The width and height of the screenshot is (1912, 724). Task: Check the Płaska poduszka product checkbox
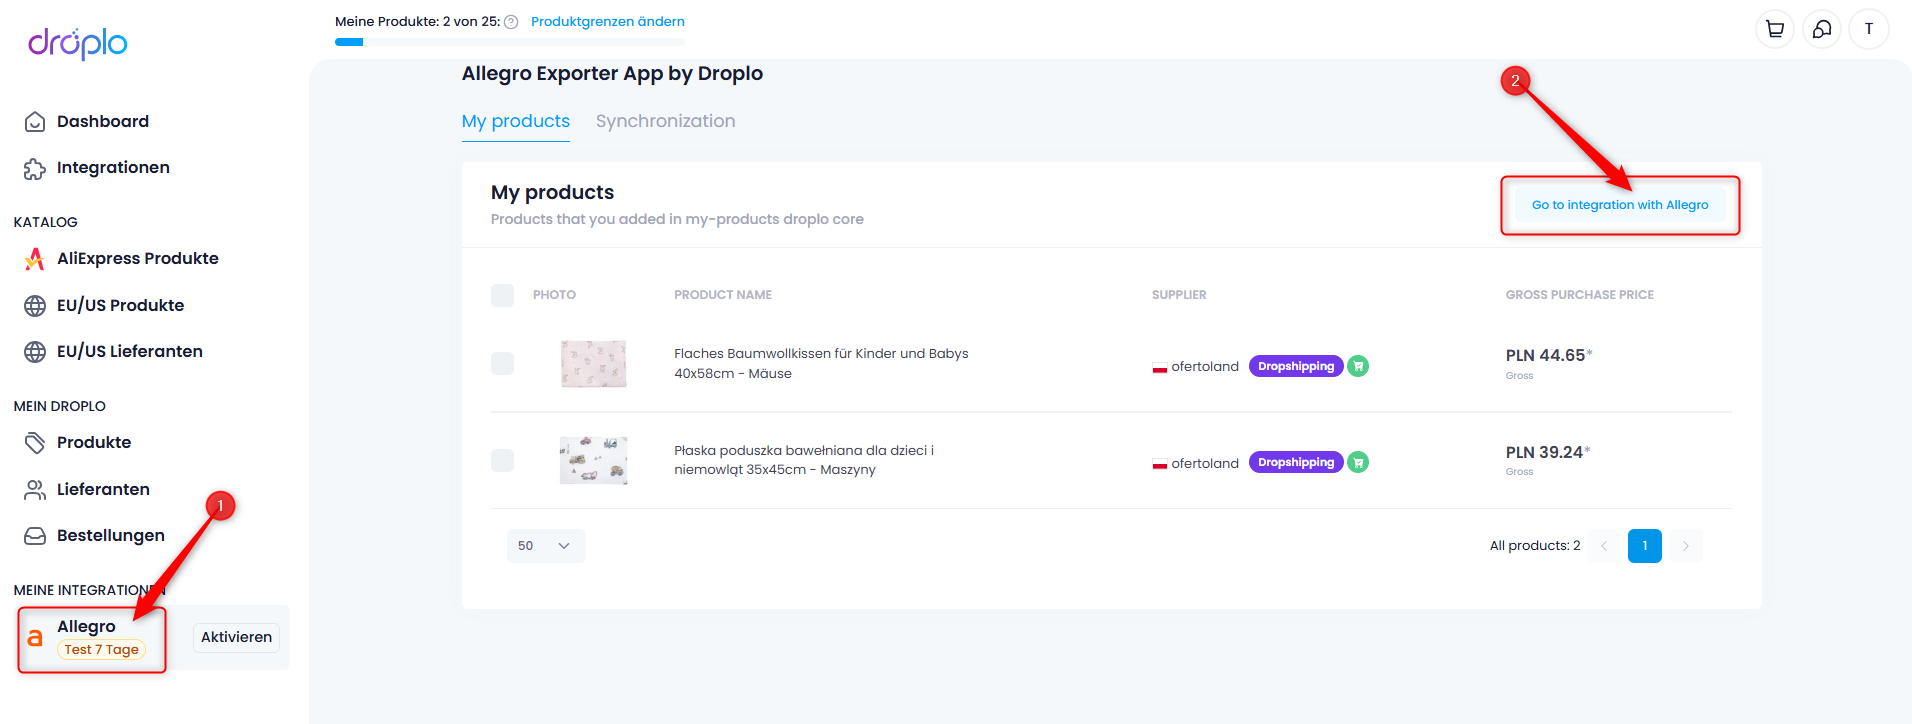click(502, 460)
